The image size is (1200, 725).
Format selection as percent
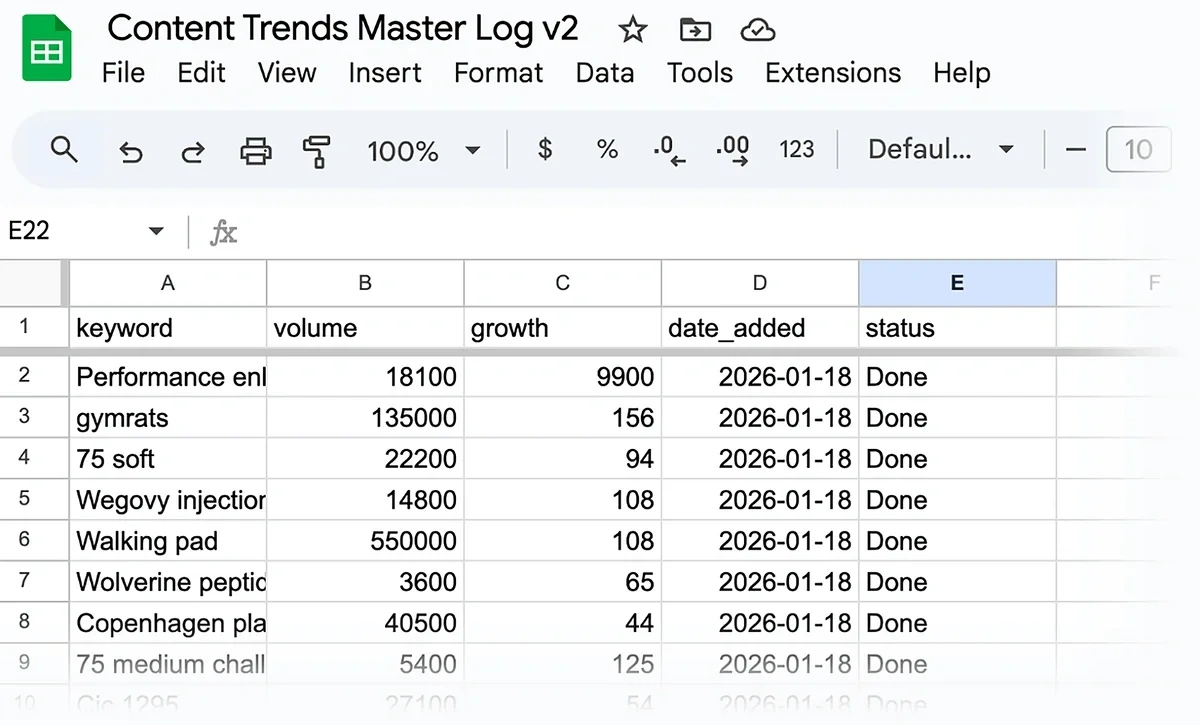pos(605,148)
